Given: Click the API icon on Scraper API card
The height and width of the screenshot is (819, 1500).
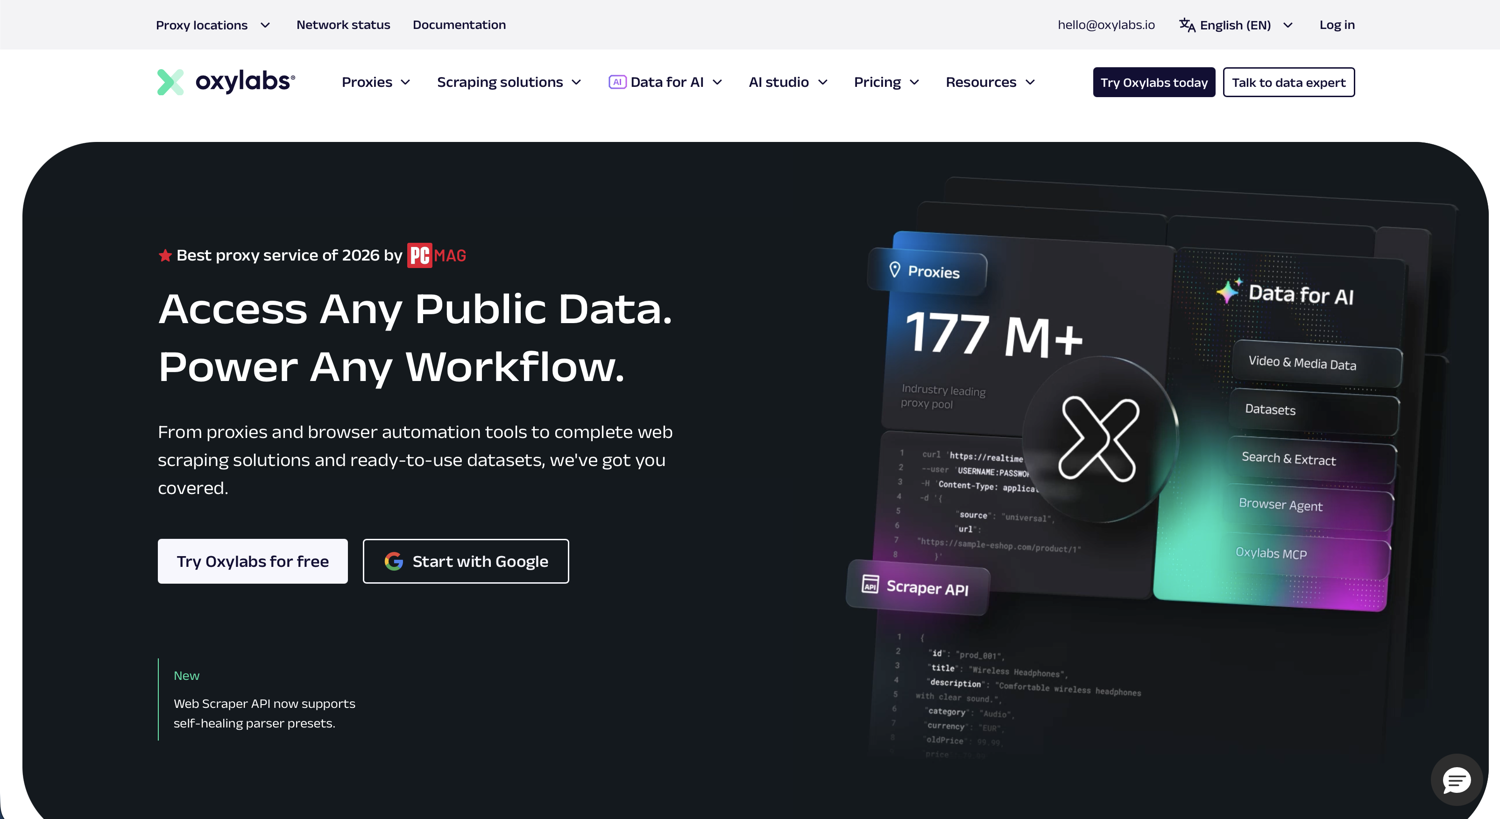Looking at the screenshot, I should [870, 584].
